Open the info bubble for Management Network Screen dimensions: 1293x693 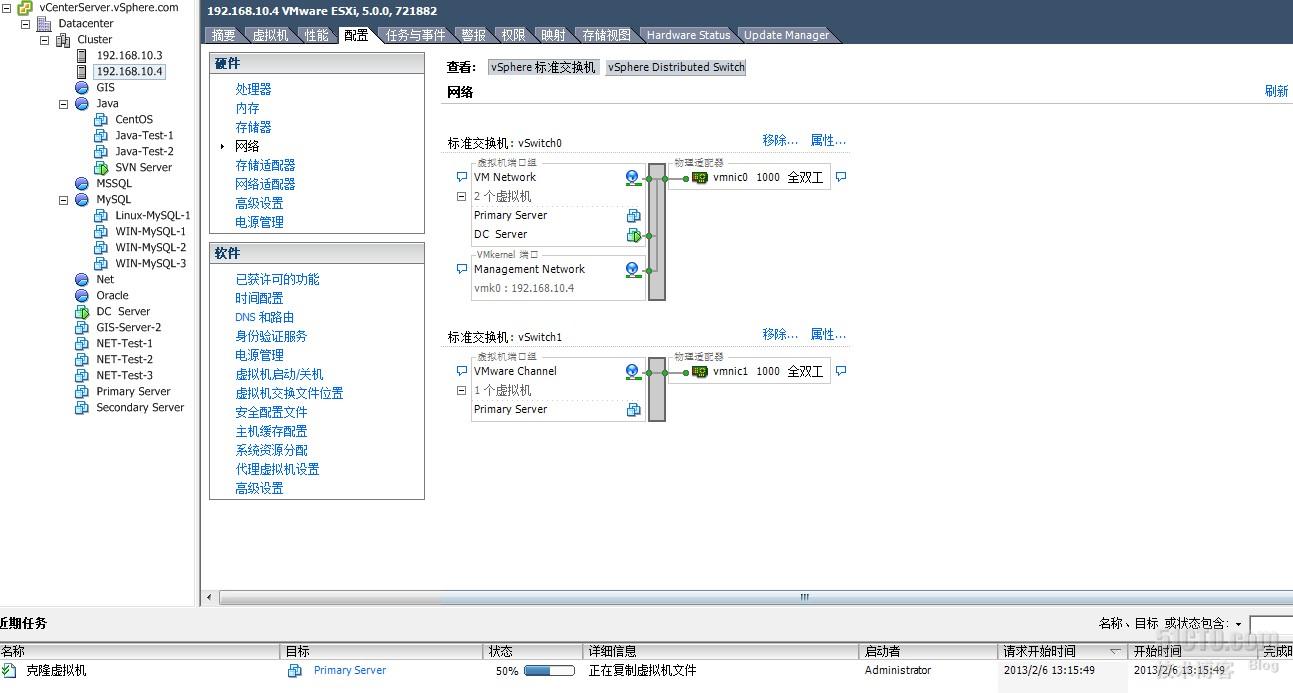click(462, 269)
